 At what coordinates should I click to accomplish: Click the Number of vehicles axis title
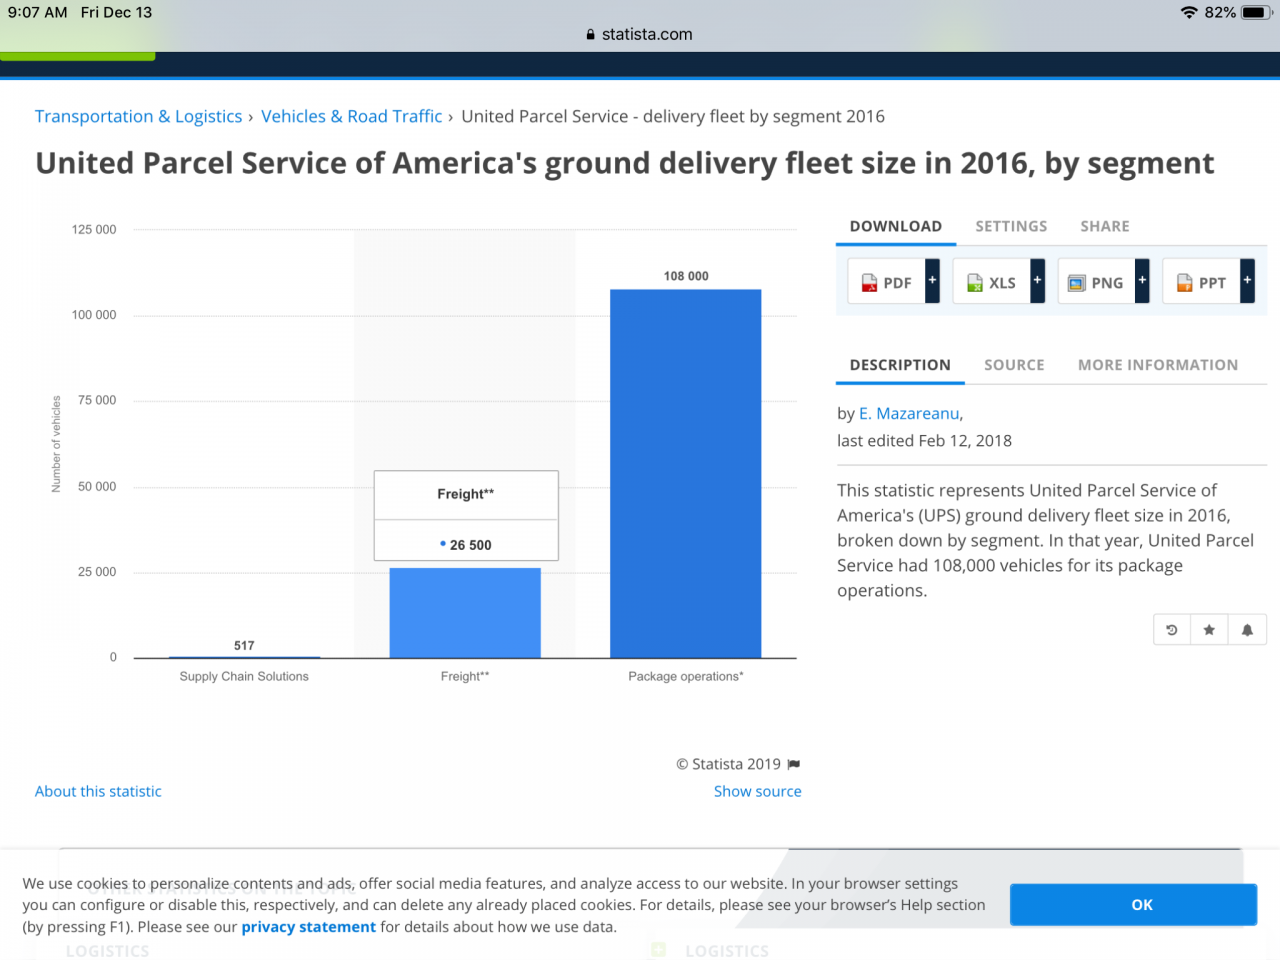[56, 444]
